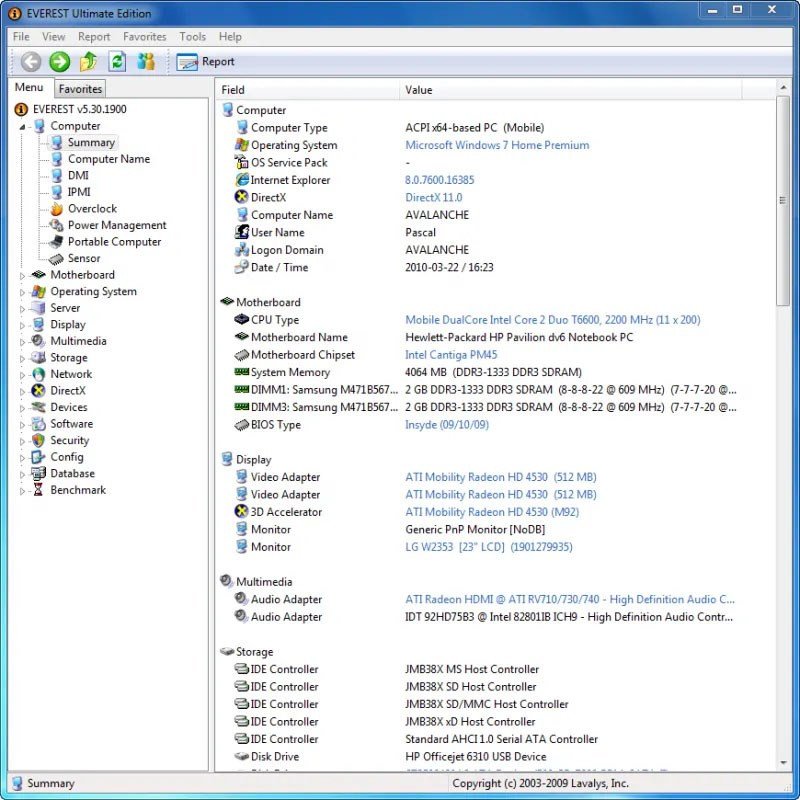Expand the Storage category in sidebar
Screen dimensions: 800x800
21,357
